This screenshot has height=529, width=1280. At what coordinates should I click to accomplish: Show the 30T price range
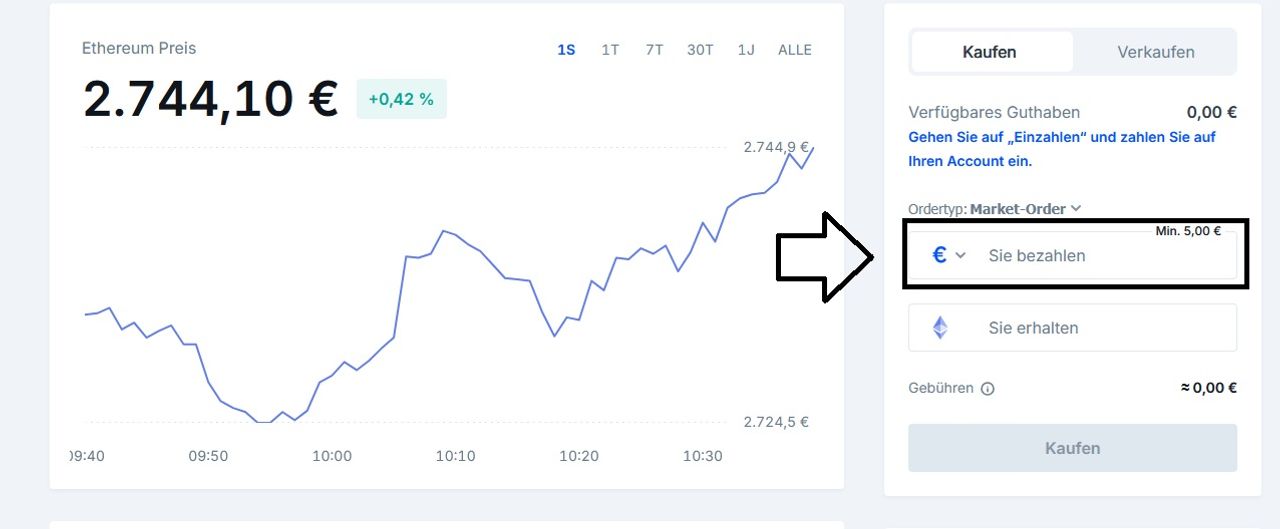pos(700,49)
